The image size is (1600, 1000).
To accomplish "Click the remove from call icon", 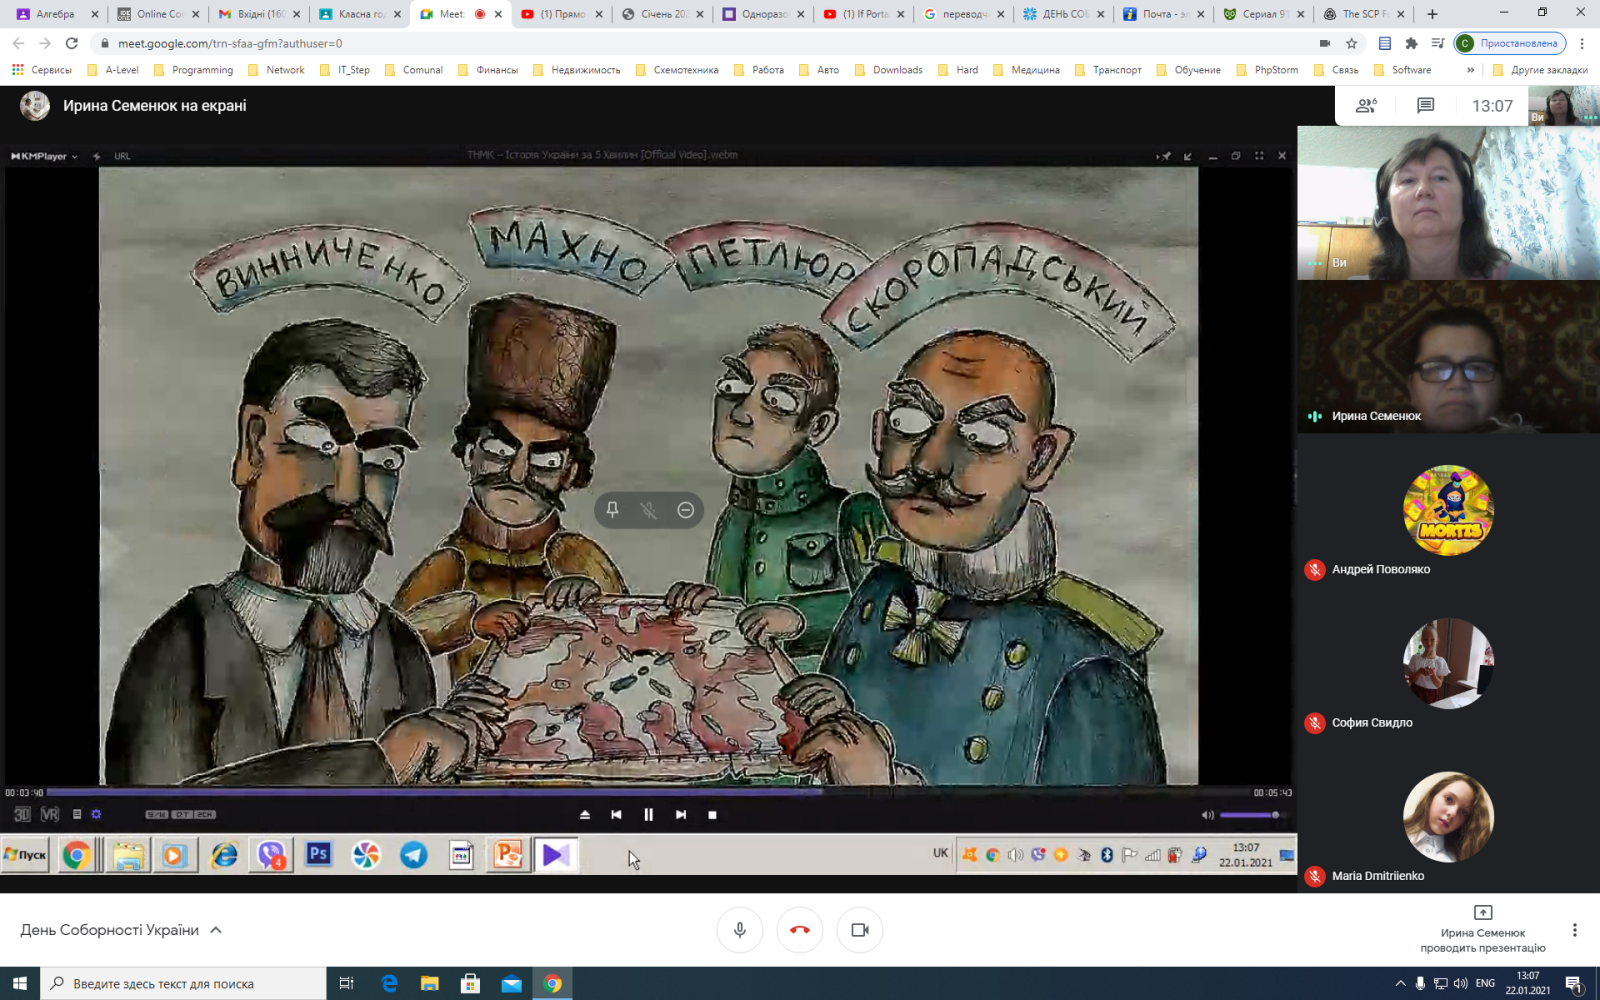I will (685, 510).
